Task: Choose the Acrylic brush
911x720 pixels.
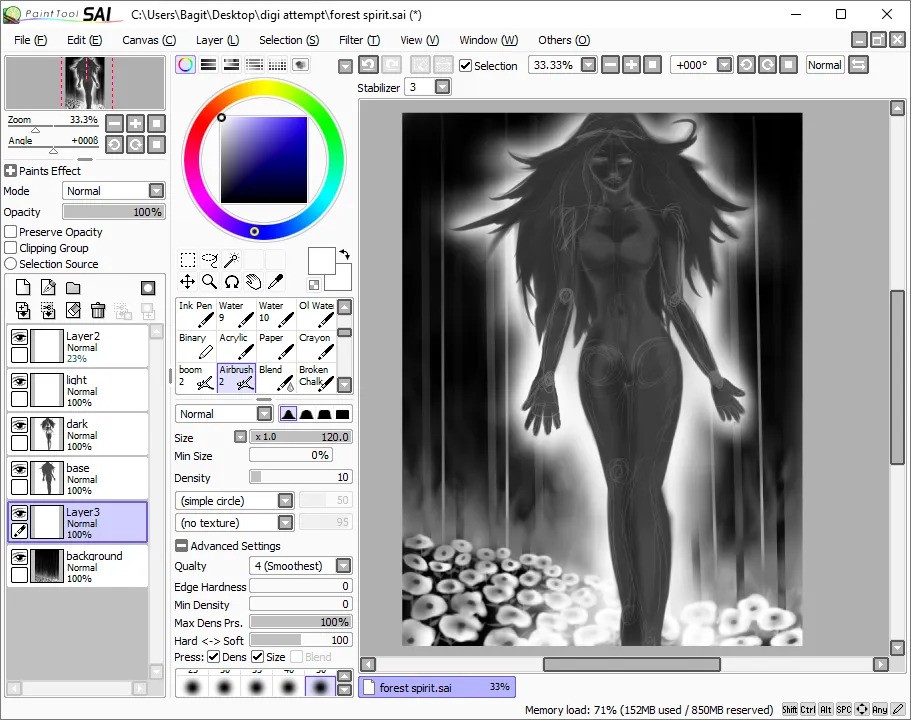Action: click(x=236, y=346)
